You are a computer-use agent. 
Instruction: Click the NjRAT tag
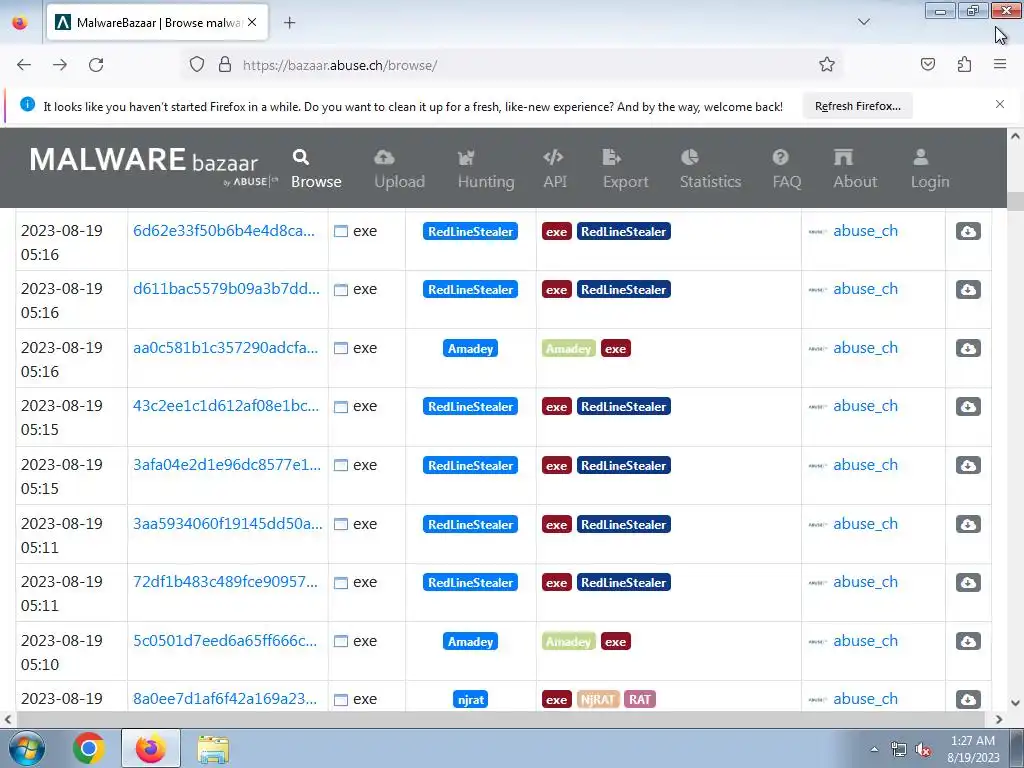coord(598,699)
